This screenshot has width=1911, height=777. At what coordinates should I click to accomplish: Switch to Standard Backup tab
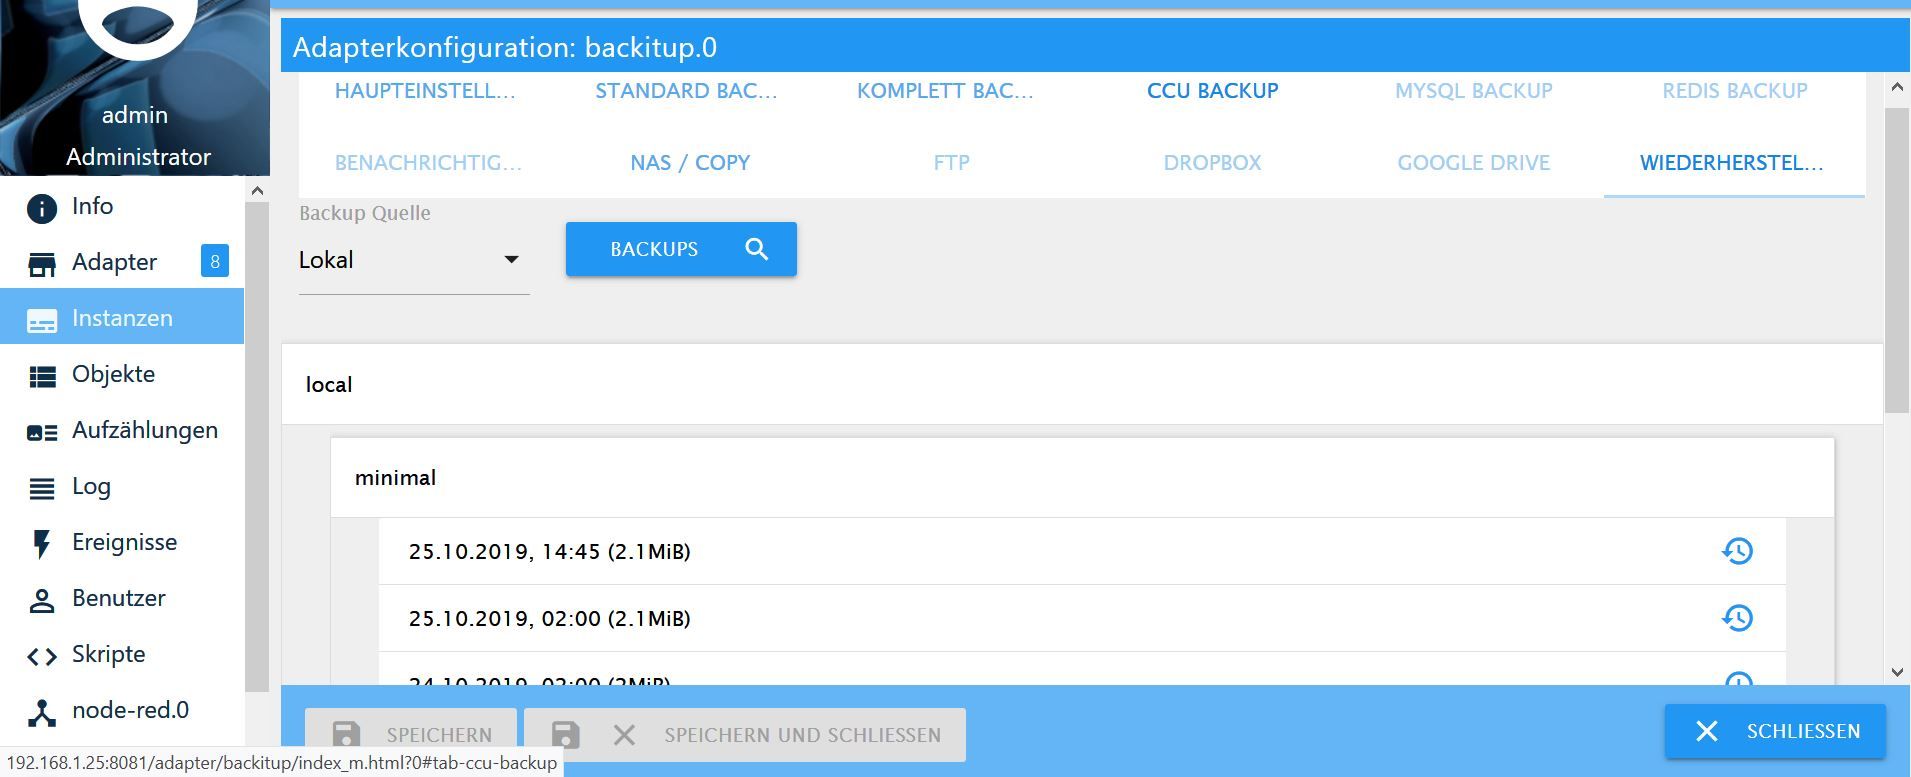click(686, 90)
